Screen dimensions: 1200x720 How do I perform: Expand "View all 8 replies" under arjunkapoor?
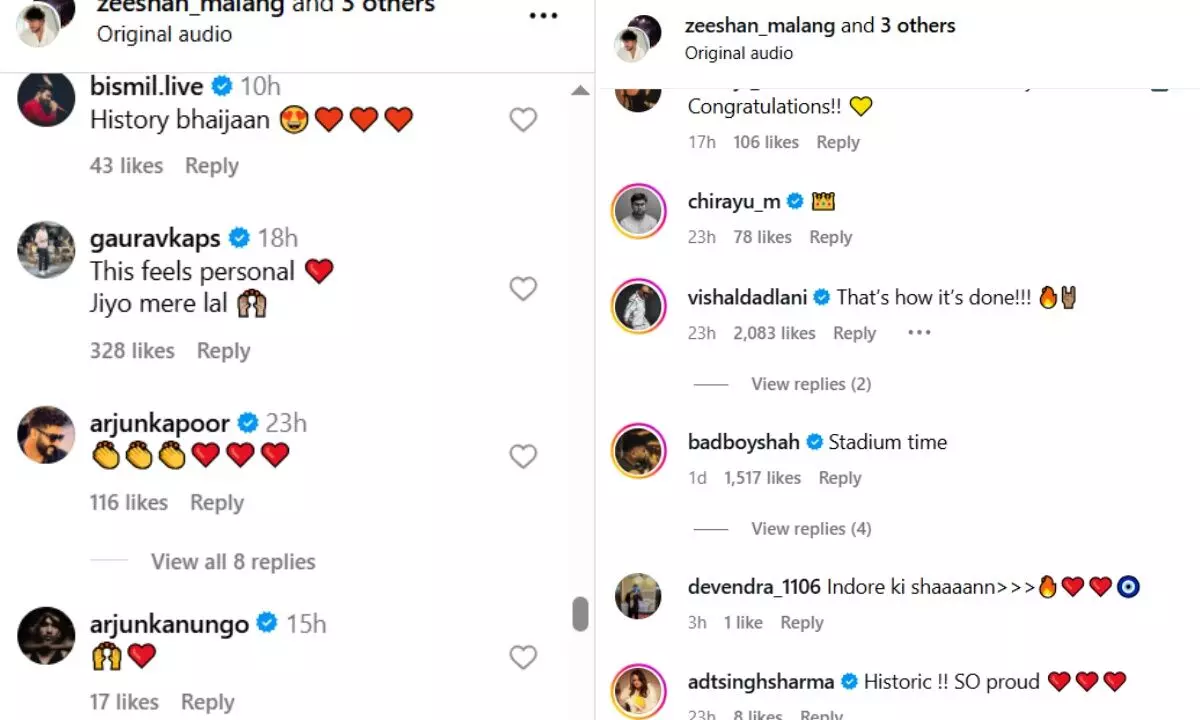tap(233, 562)
